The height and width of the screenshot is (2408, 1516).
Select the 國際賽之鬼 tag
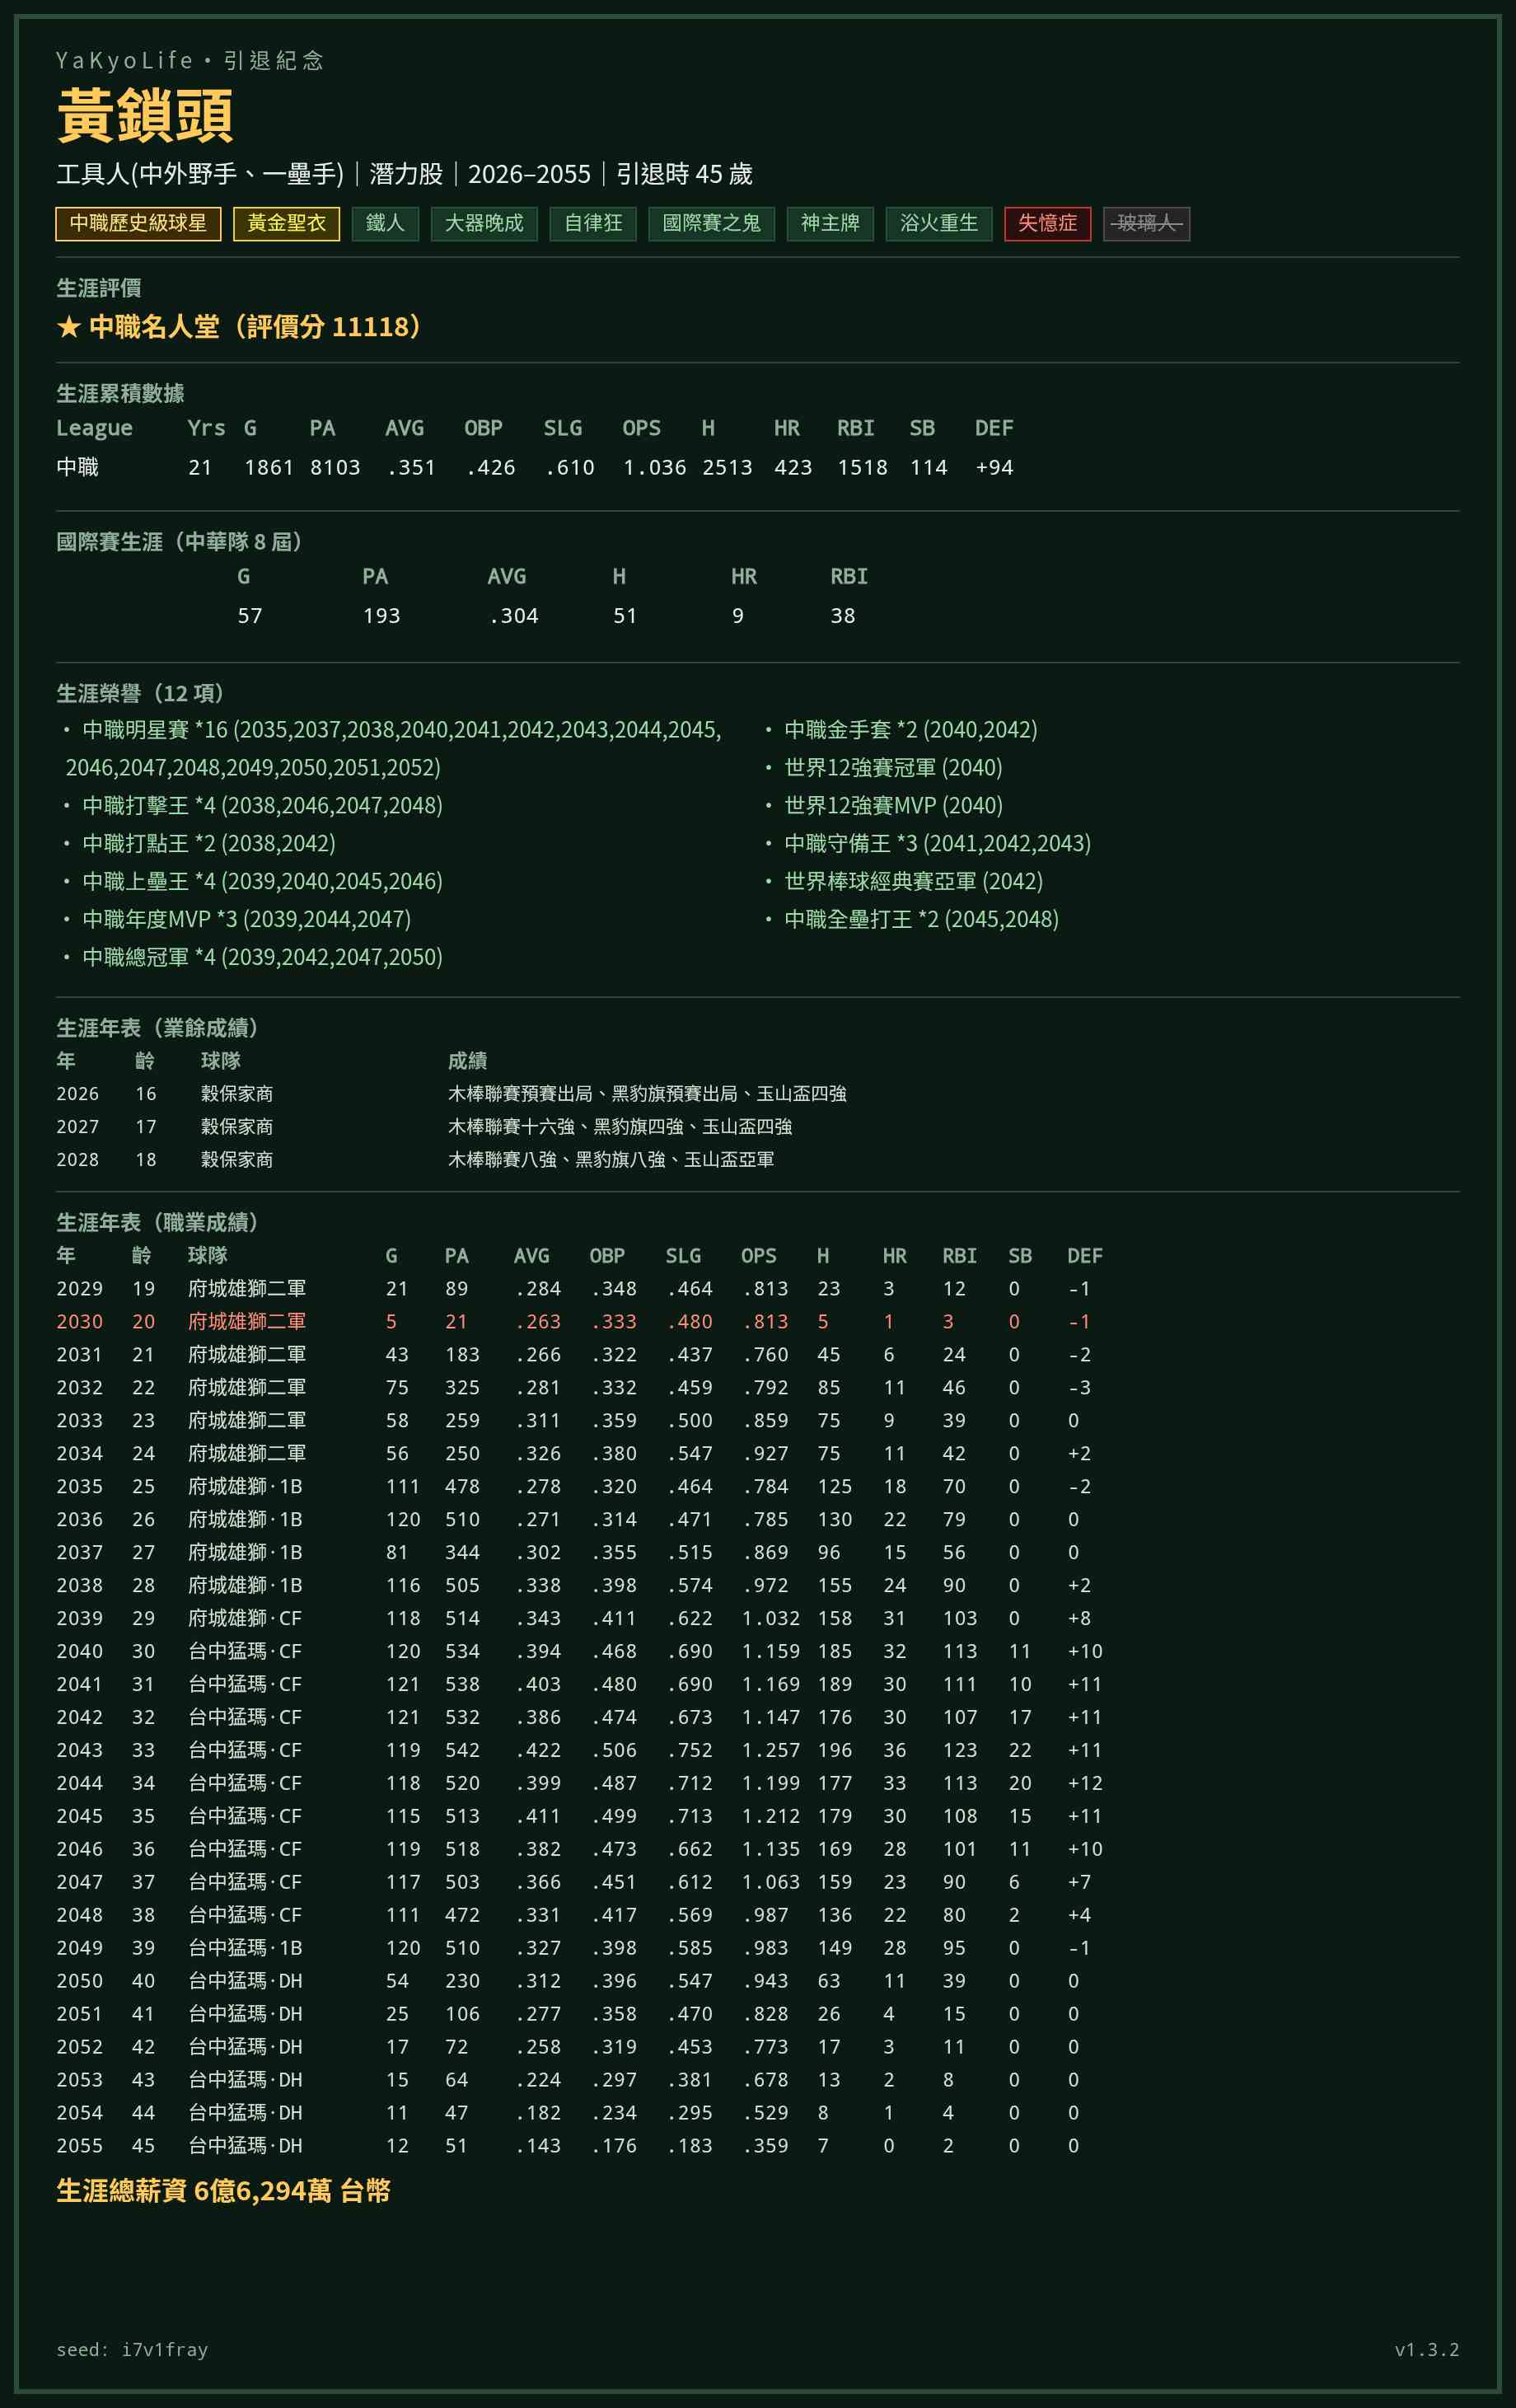point(711,224)
